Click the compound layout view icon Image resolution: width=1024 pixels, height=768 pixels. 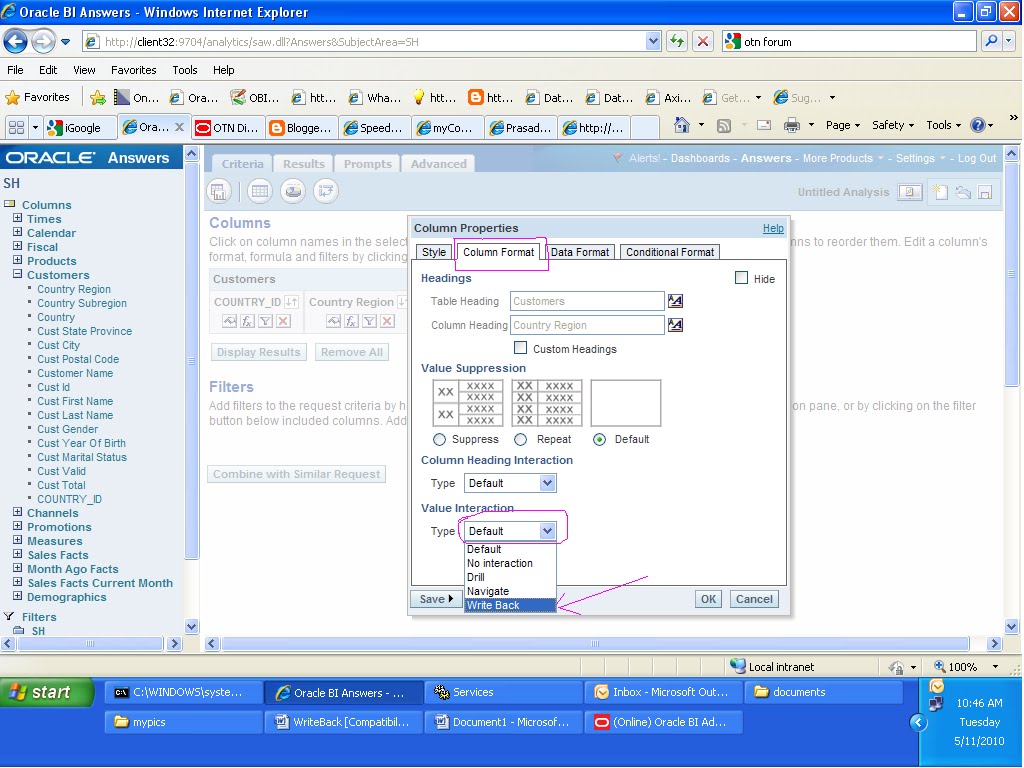(219, 191)
